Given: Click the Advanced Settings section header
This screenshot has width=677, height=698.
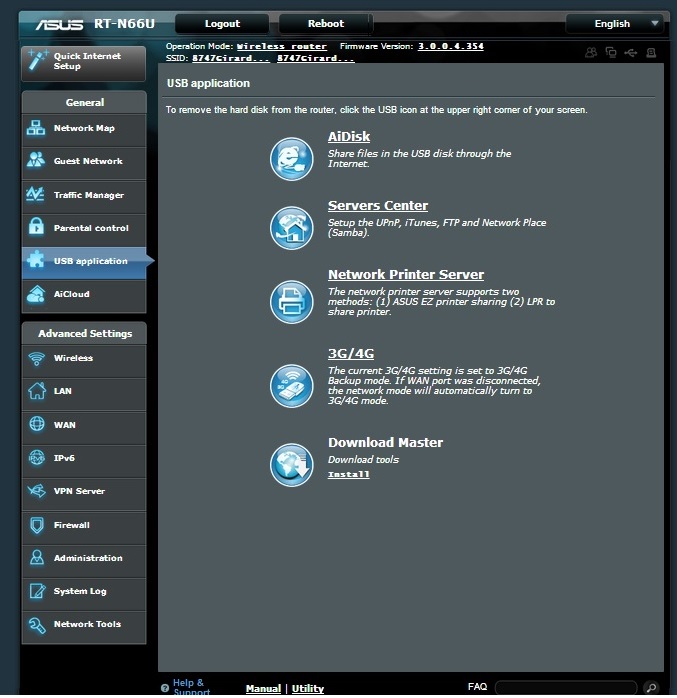Looking at the screenshot, I should pos(85,333).
